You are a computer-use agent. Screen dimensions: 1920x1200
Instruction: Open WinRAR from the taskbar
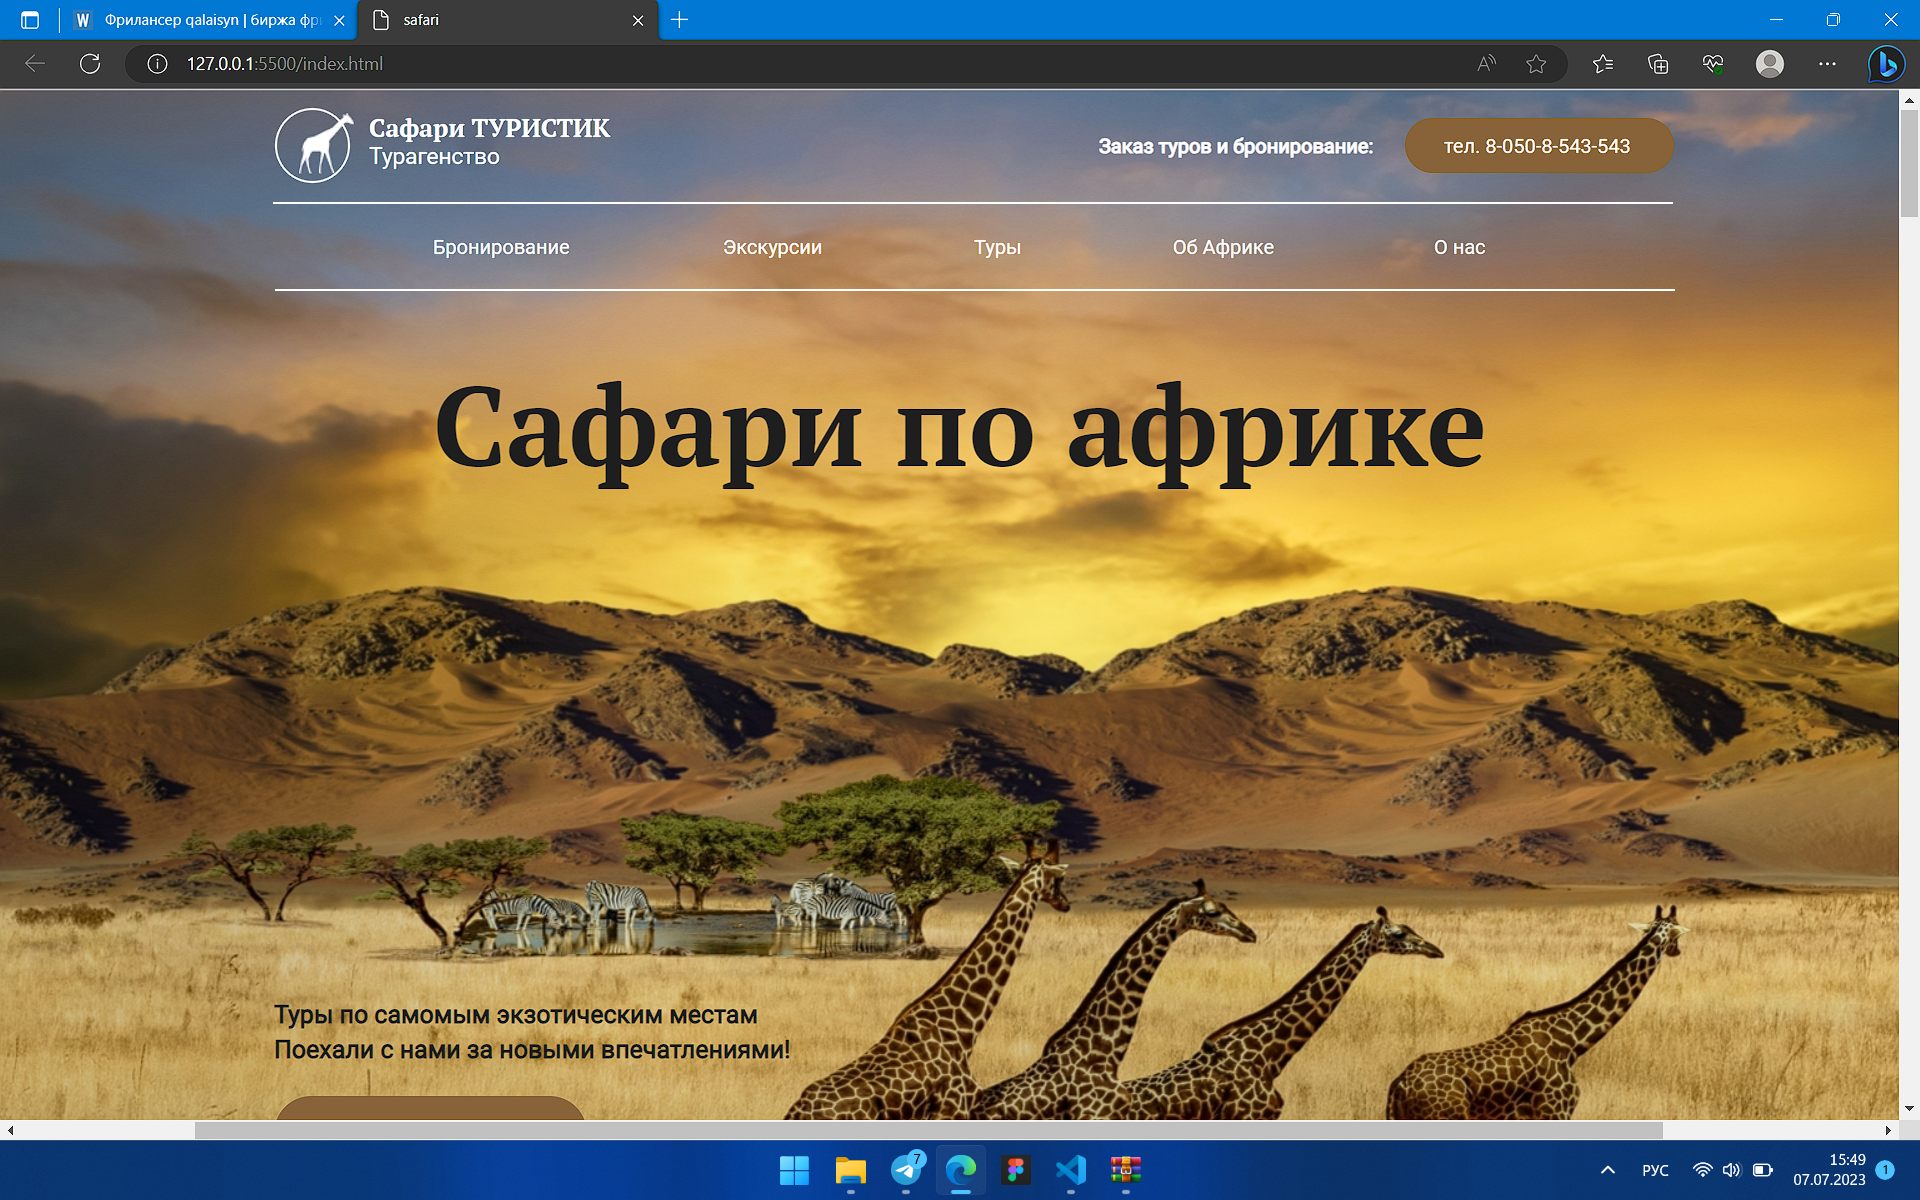click(1126, 1170)
